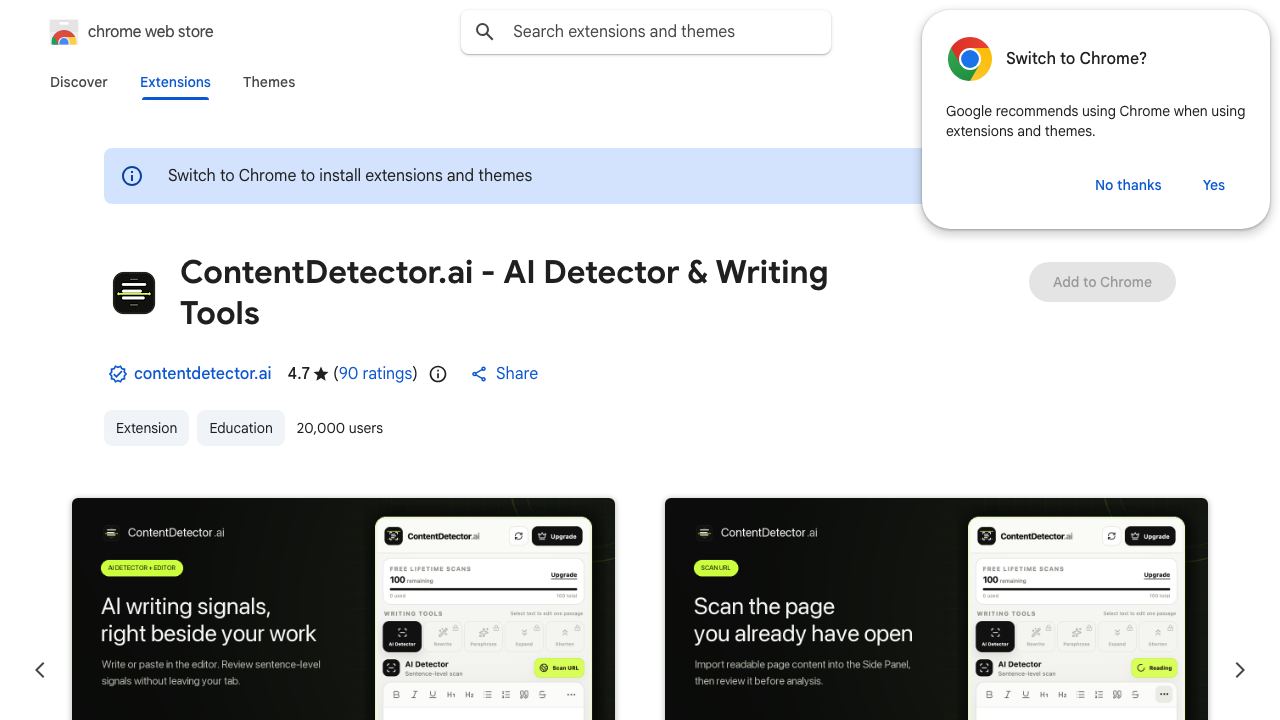This screenshot has height=720, width=1280.
Task: Open the contentdetector.ai publisher link
Action: coord(202,374)
